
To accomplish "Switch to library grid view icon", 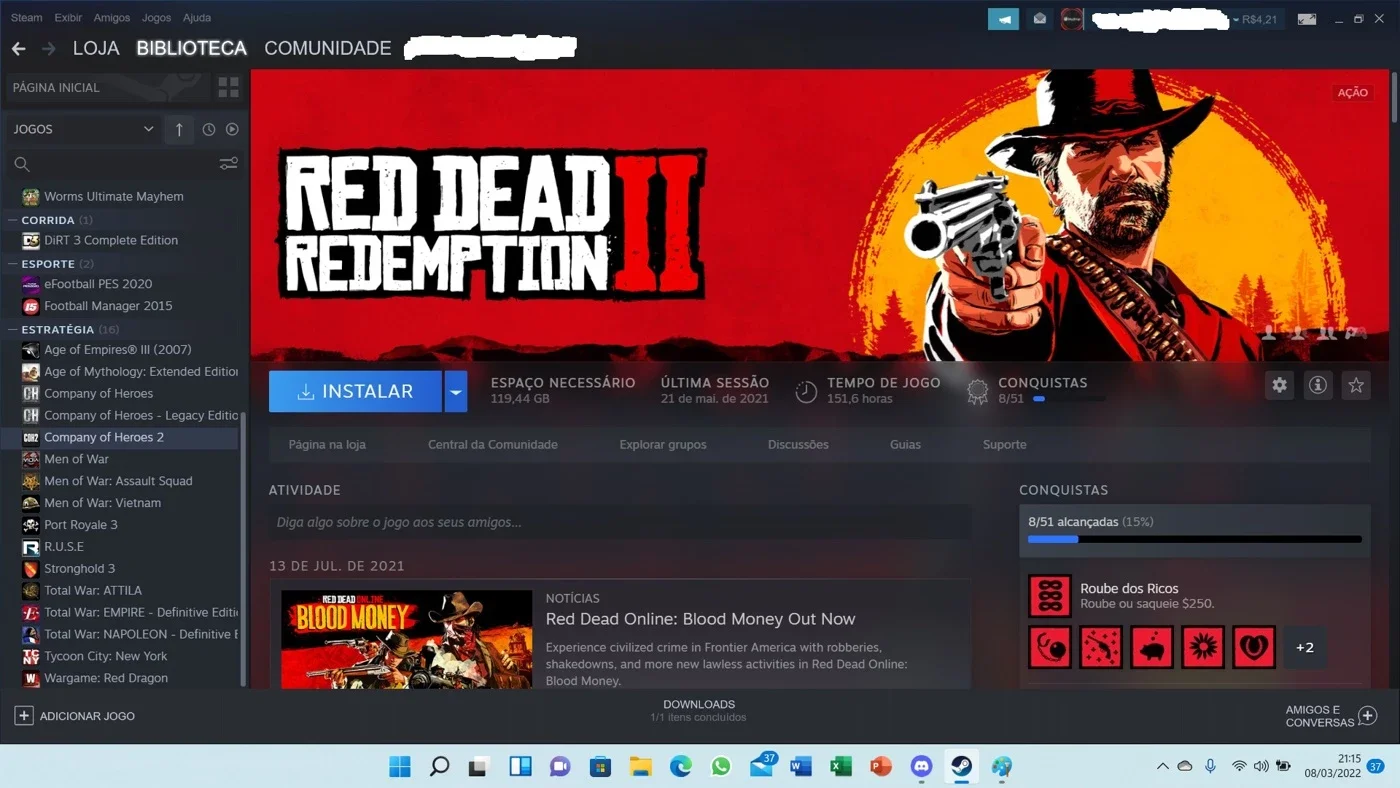I will [x=229, y=87].
